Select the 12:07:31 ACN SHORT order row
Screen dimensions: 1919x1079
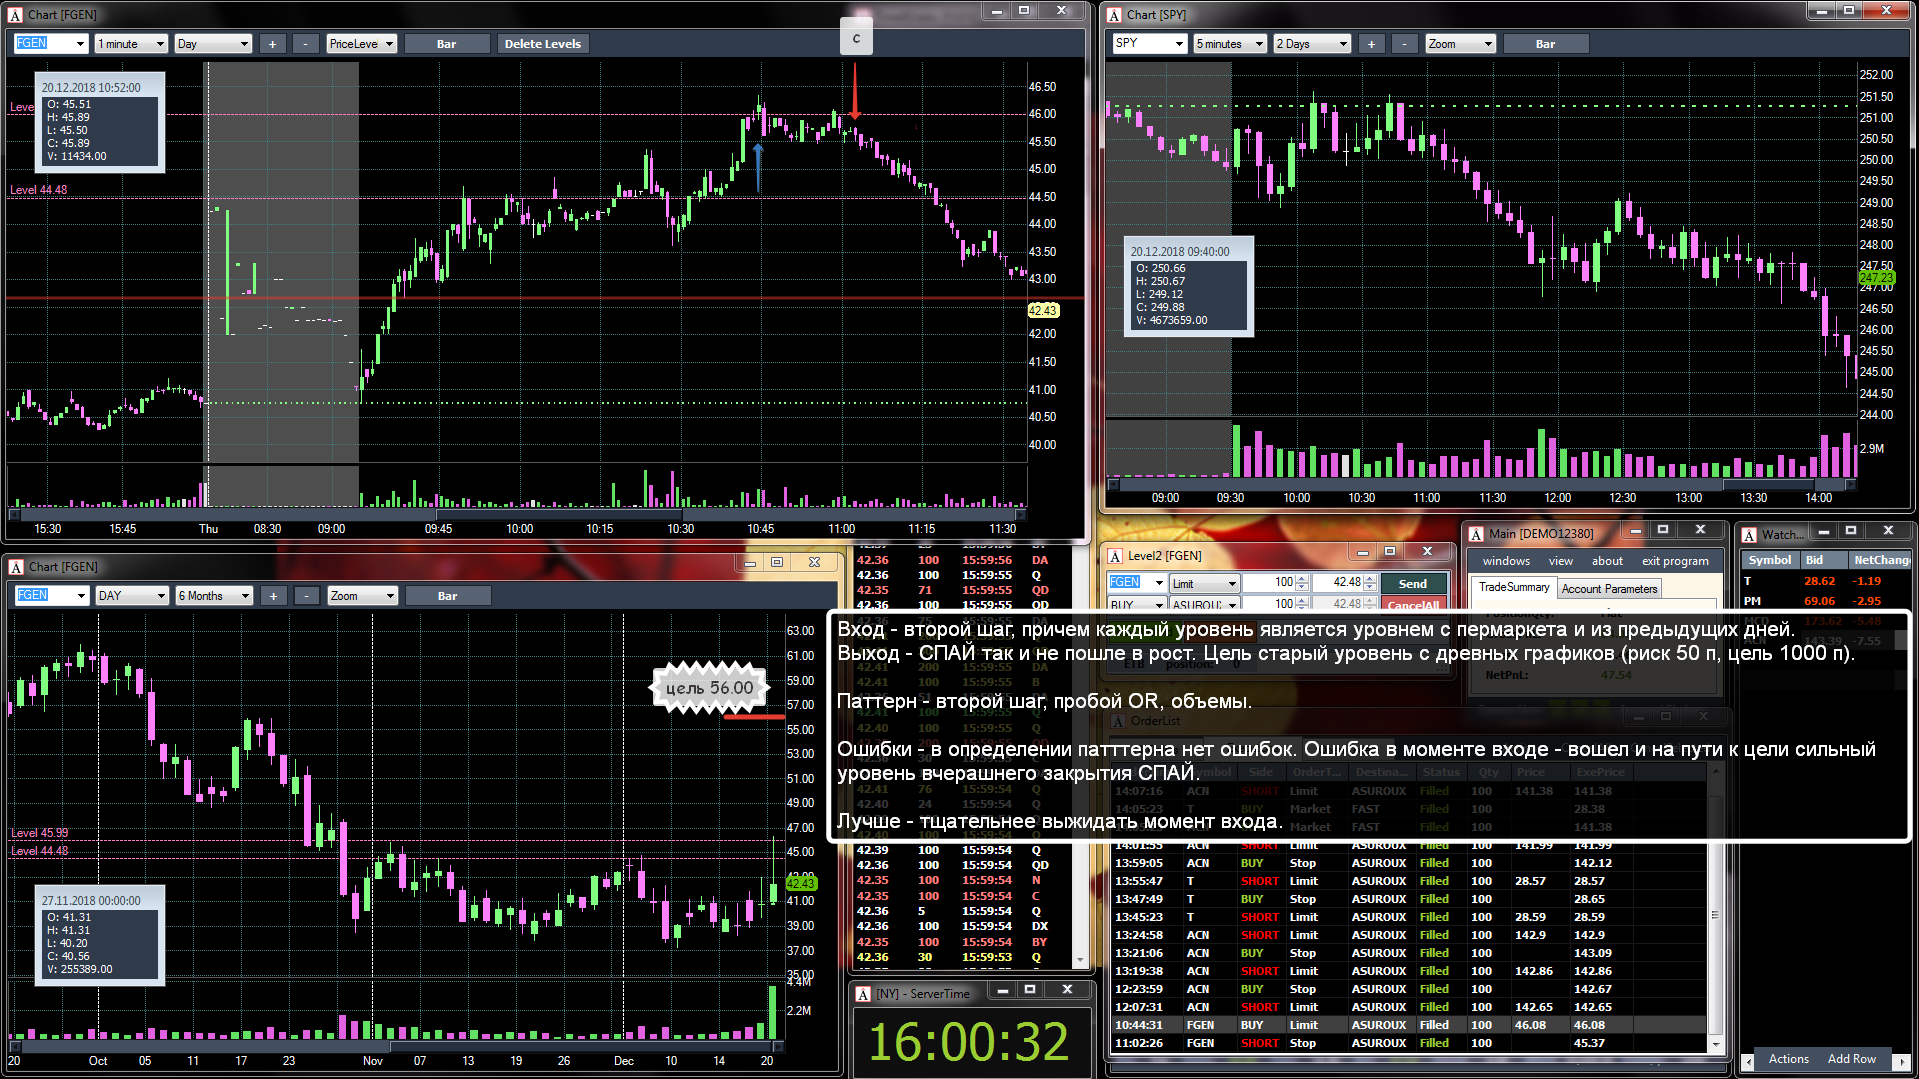1408,1007
